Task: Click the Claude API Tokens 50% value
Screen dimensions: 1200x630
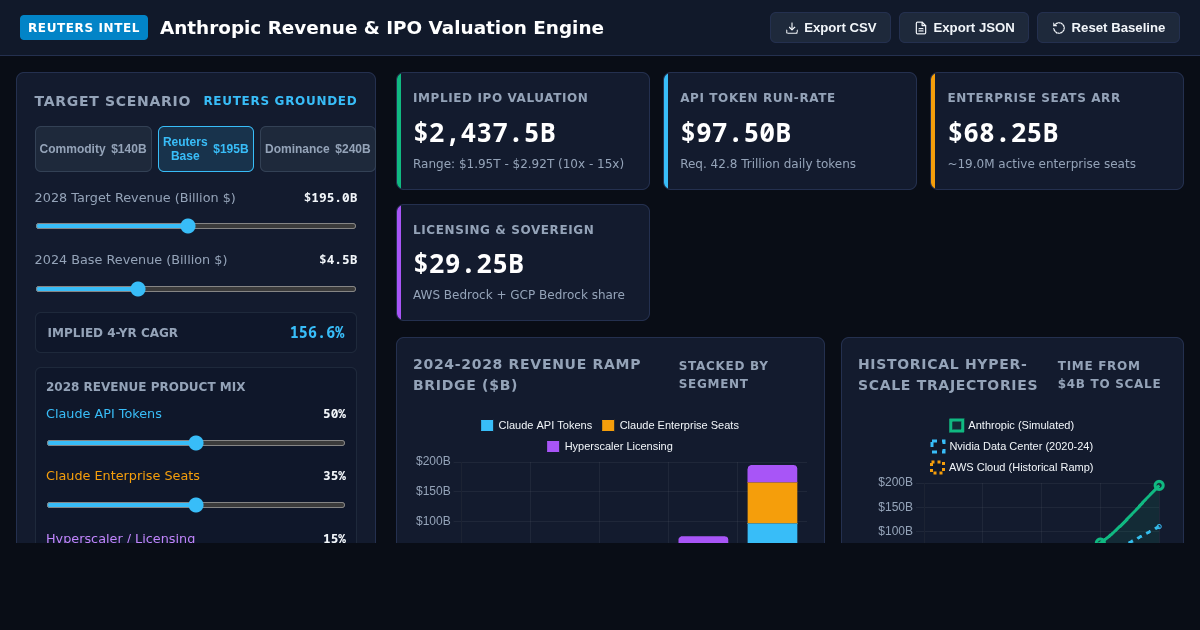Action: click(334, 414)
